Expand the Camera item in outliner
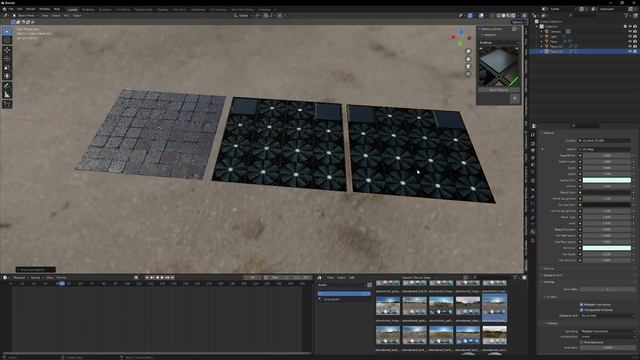The image size is (640, 360). [542, 31]
